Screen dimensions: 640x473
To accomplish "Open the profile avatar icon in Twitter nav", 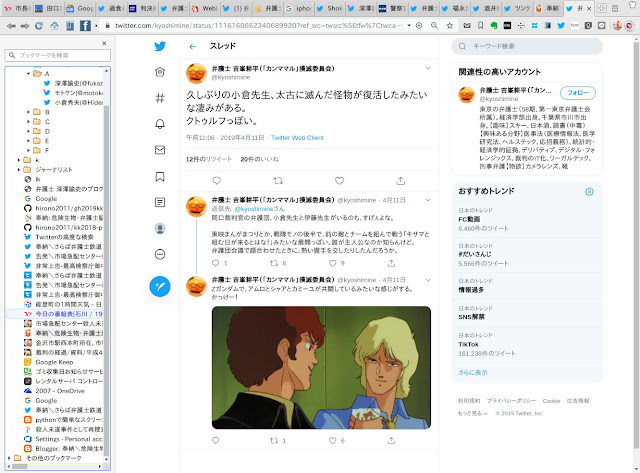I will pos(160,229).
